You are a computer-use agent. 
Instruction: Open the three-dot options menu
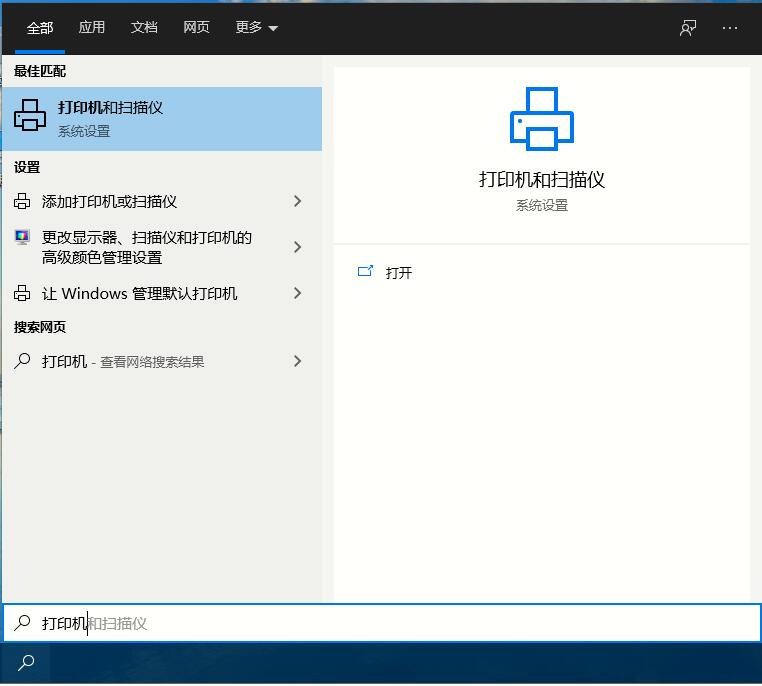730,28
